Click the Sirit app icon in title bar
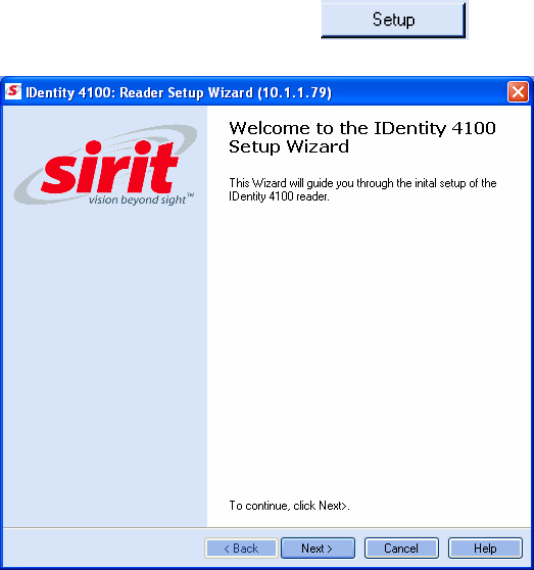The height and width of the screenshot is (570, 534). pyautogui.click(x=13, y=91)
